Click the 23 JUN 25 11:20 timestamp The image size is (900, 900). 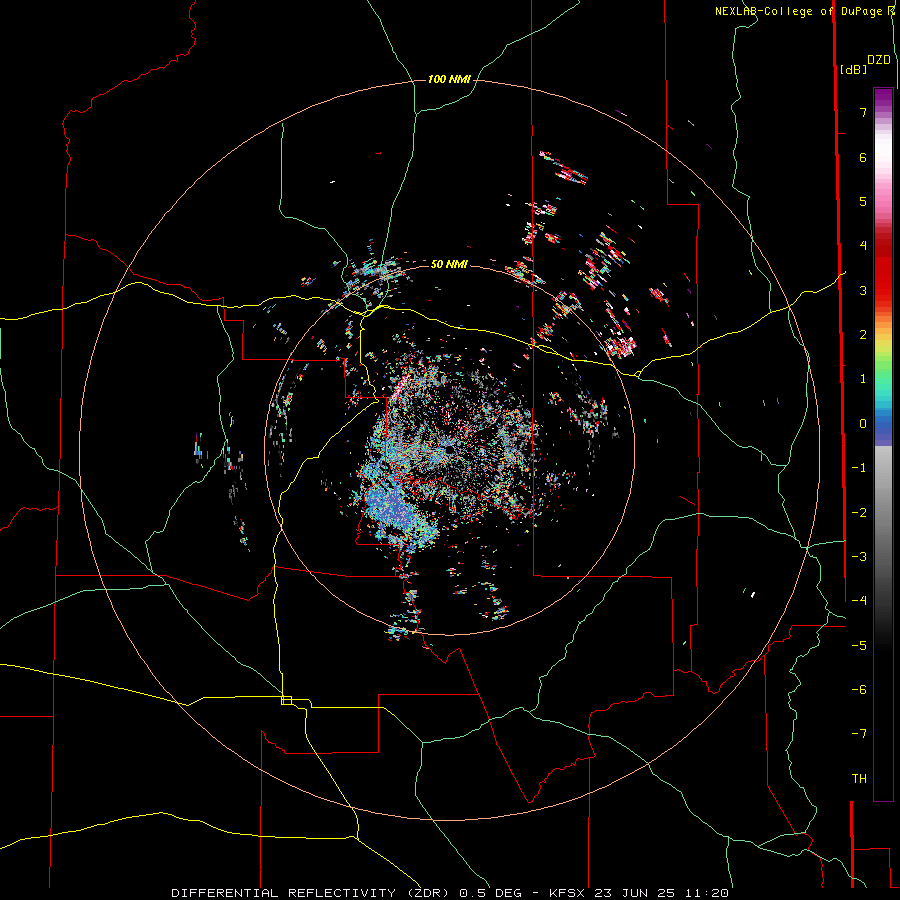point(662,893)
